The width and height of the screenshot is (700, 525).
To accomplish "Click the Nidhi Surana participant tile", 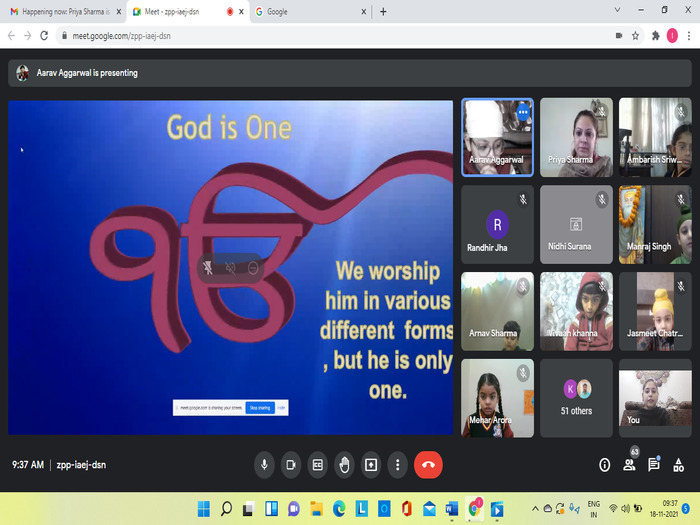I will tap(576, 225).
